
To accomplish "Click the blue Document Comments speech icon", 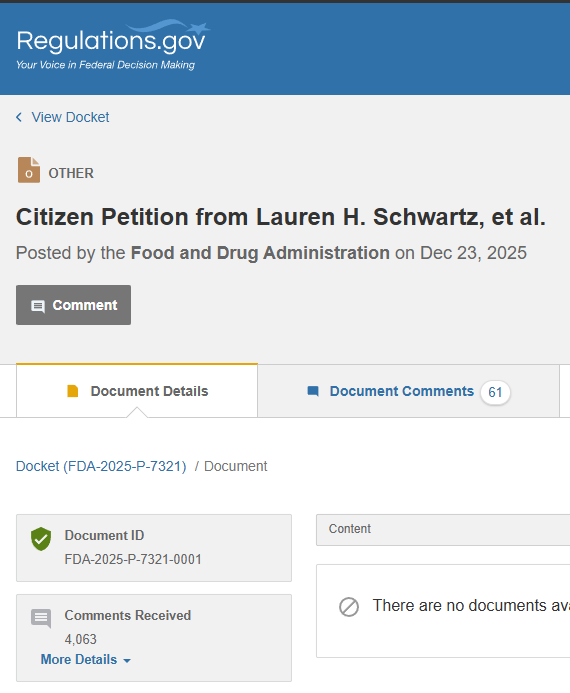I will pyautogui.click(x=313, y=391).
